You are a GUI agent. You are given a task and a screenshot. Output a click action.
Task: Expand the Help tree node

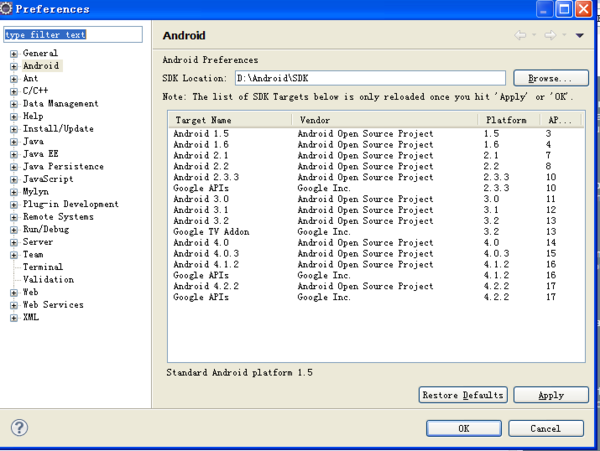click(14, 117)
